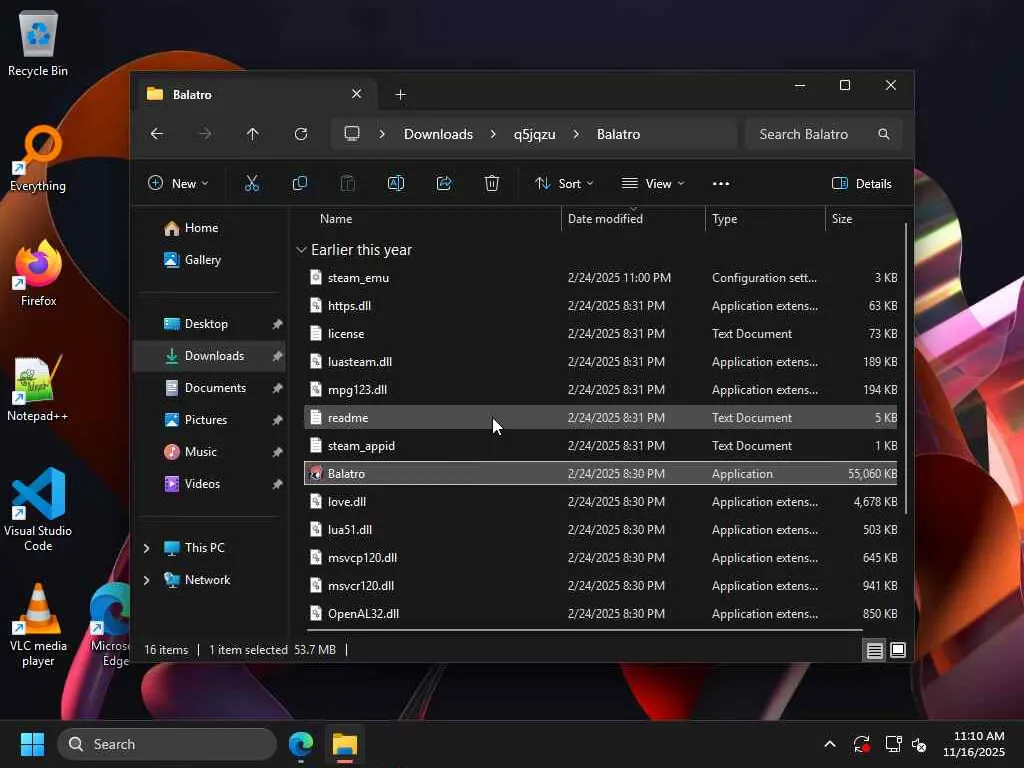Screen dimensions: 1024x768
Task: Show hidden system tray icons chevron
Action: (830, 744)
